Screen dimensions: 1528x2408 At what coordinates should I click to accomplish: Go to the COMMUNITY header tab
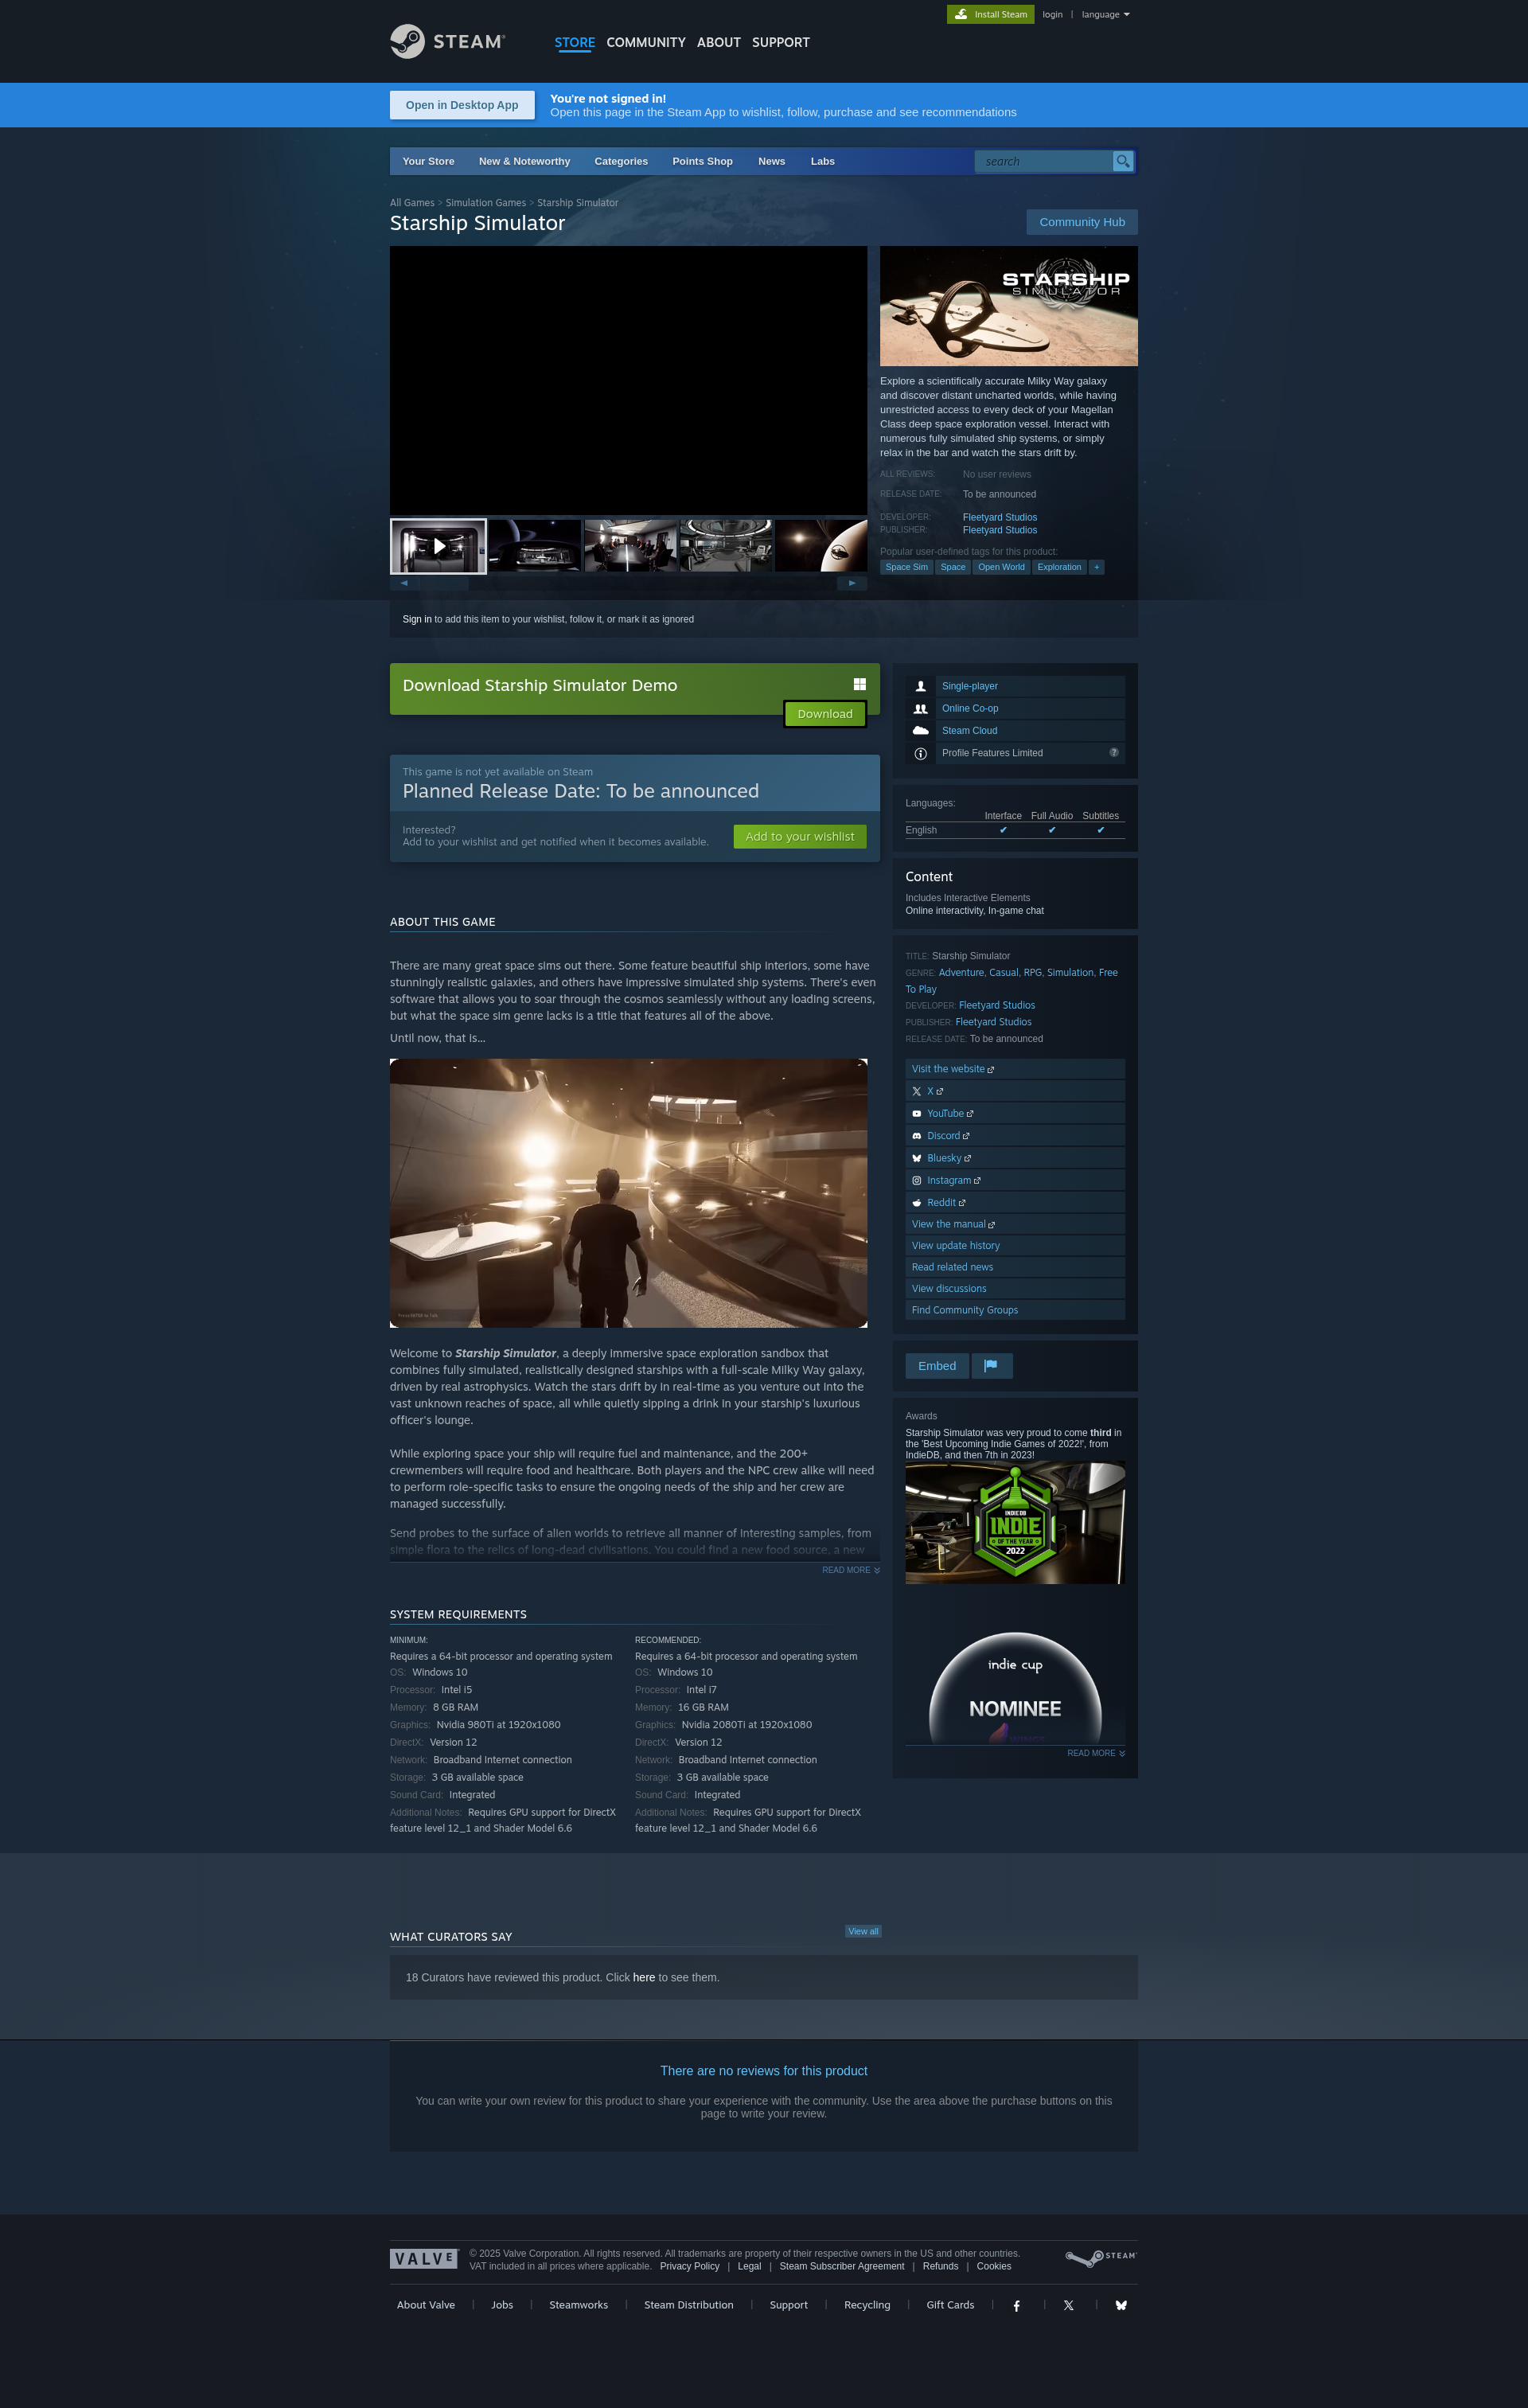[645, 42]
